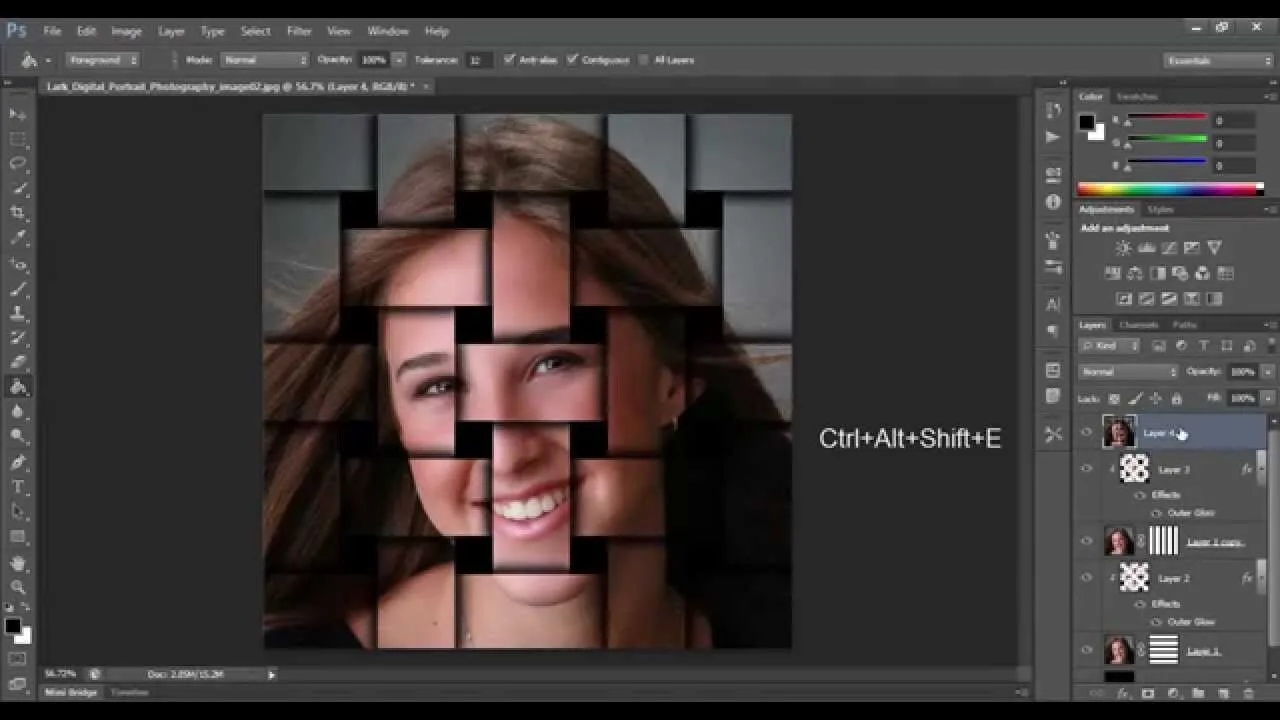Image resolution: width=1280 pixels, height=720 pixels.
Task: Hide Layer 1 with its eye icon
Action: coord(1087,650)
